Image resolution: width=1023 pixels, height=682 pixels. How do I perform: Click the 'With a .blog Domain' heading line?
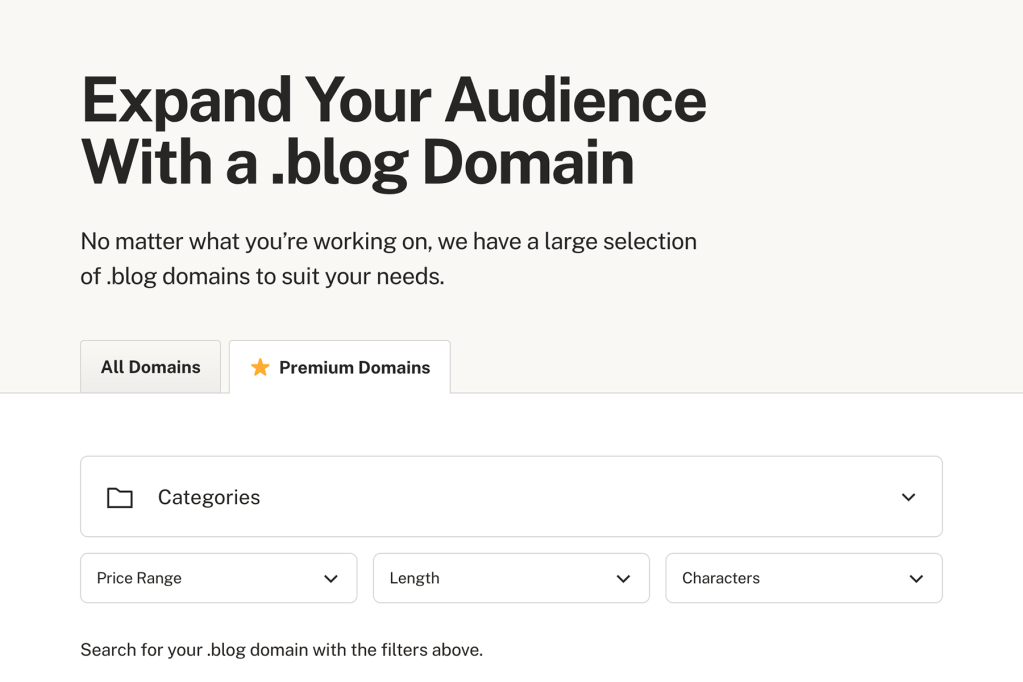tap(357, 162)
